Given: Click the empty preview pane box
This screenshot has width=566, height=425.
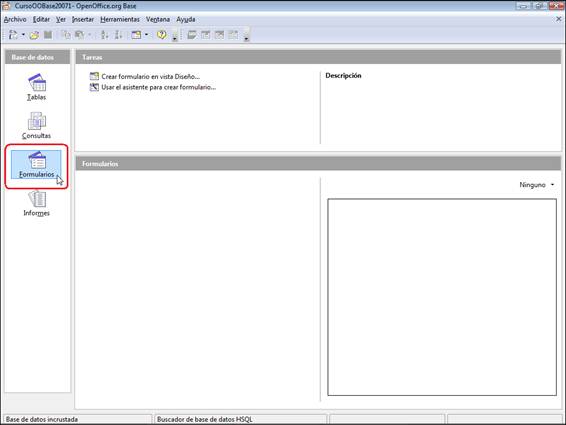Looking at the screenshot, I should pyautogui.click(x=442, y=297).
